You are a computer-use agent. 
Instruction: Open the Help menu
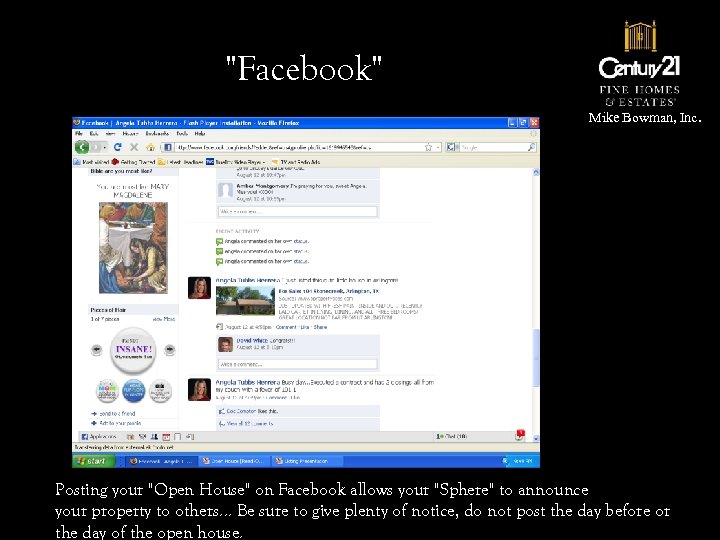click(x=200, y=134)
